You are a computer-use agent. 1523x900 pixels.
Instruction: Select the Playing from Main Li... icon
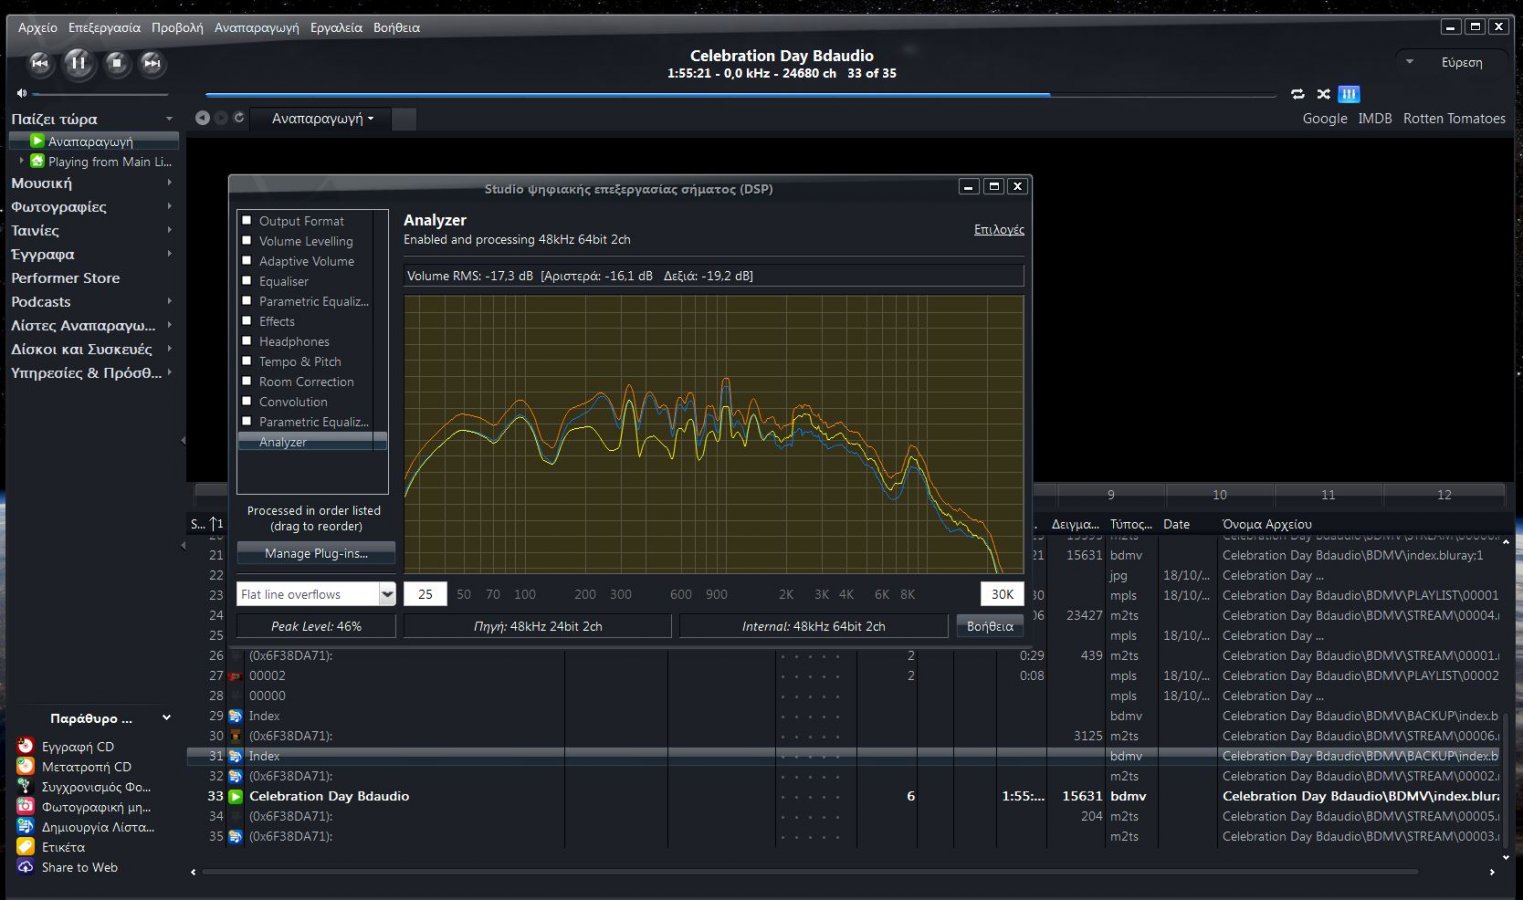point(37,161)
